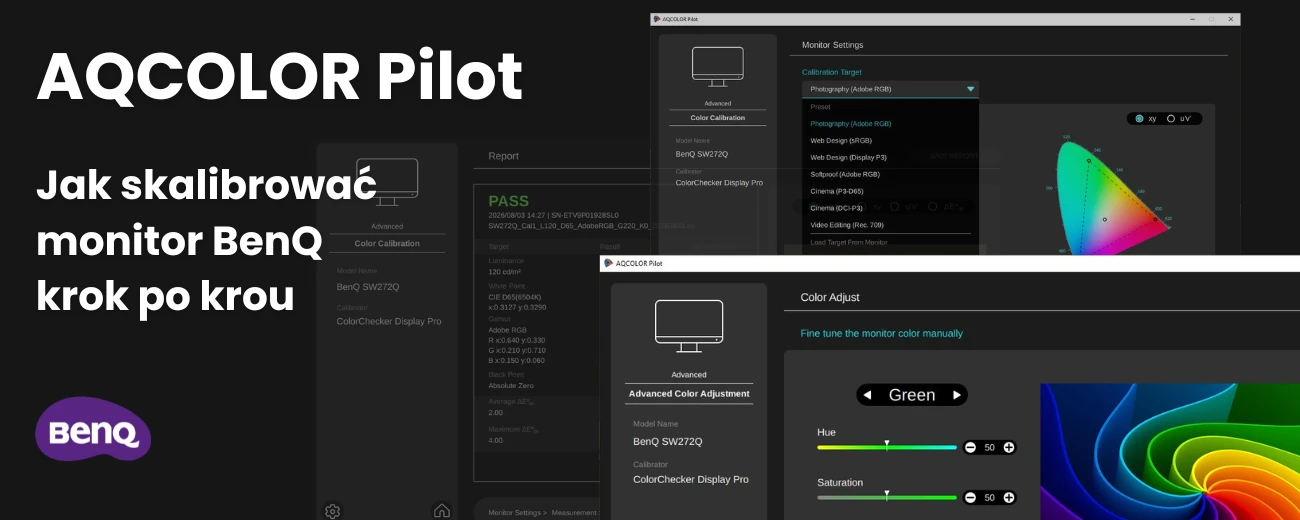The width and height of the screenshot is (1300, 520).
Task: Open settings gear in Report window
Action: click(333, 511)
